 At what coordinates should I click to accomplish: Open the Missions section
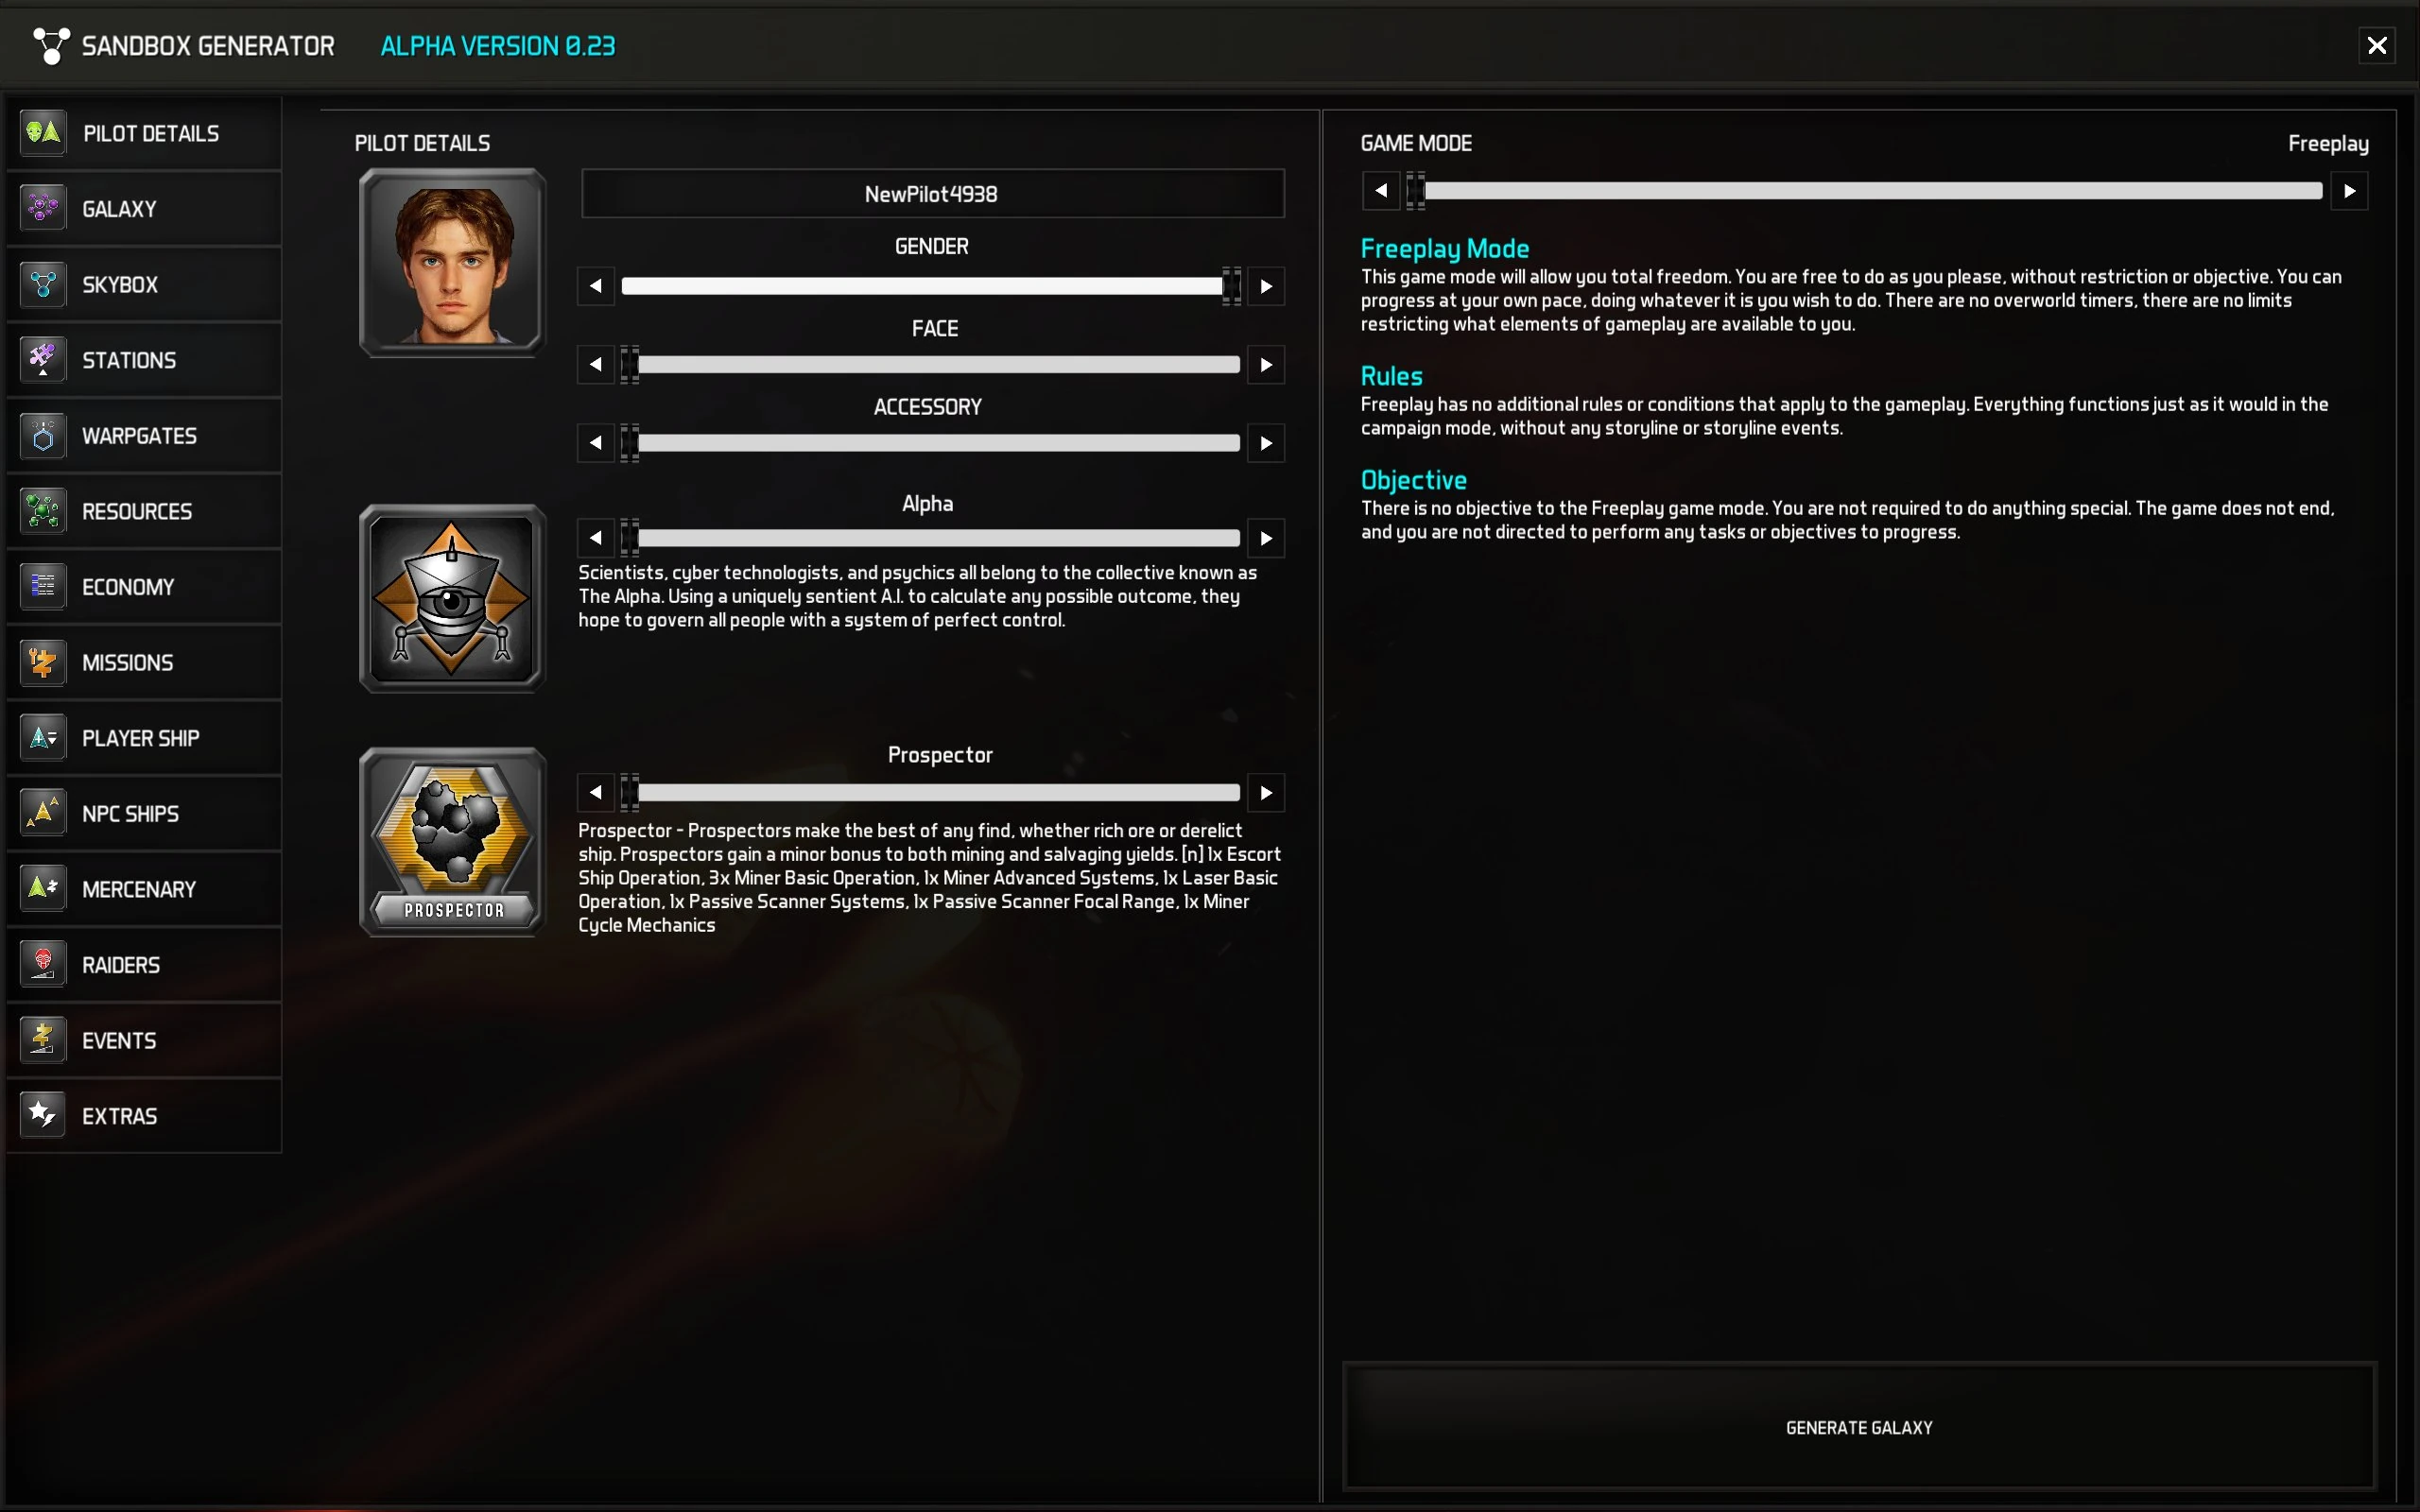(x=144, y=662)
